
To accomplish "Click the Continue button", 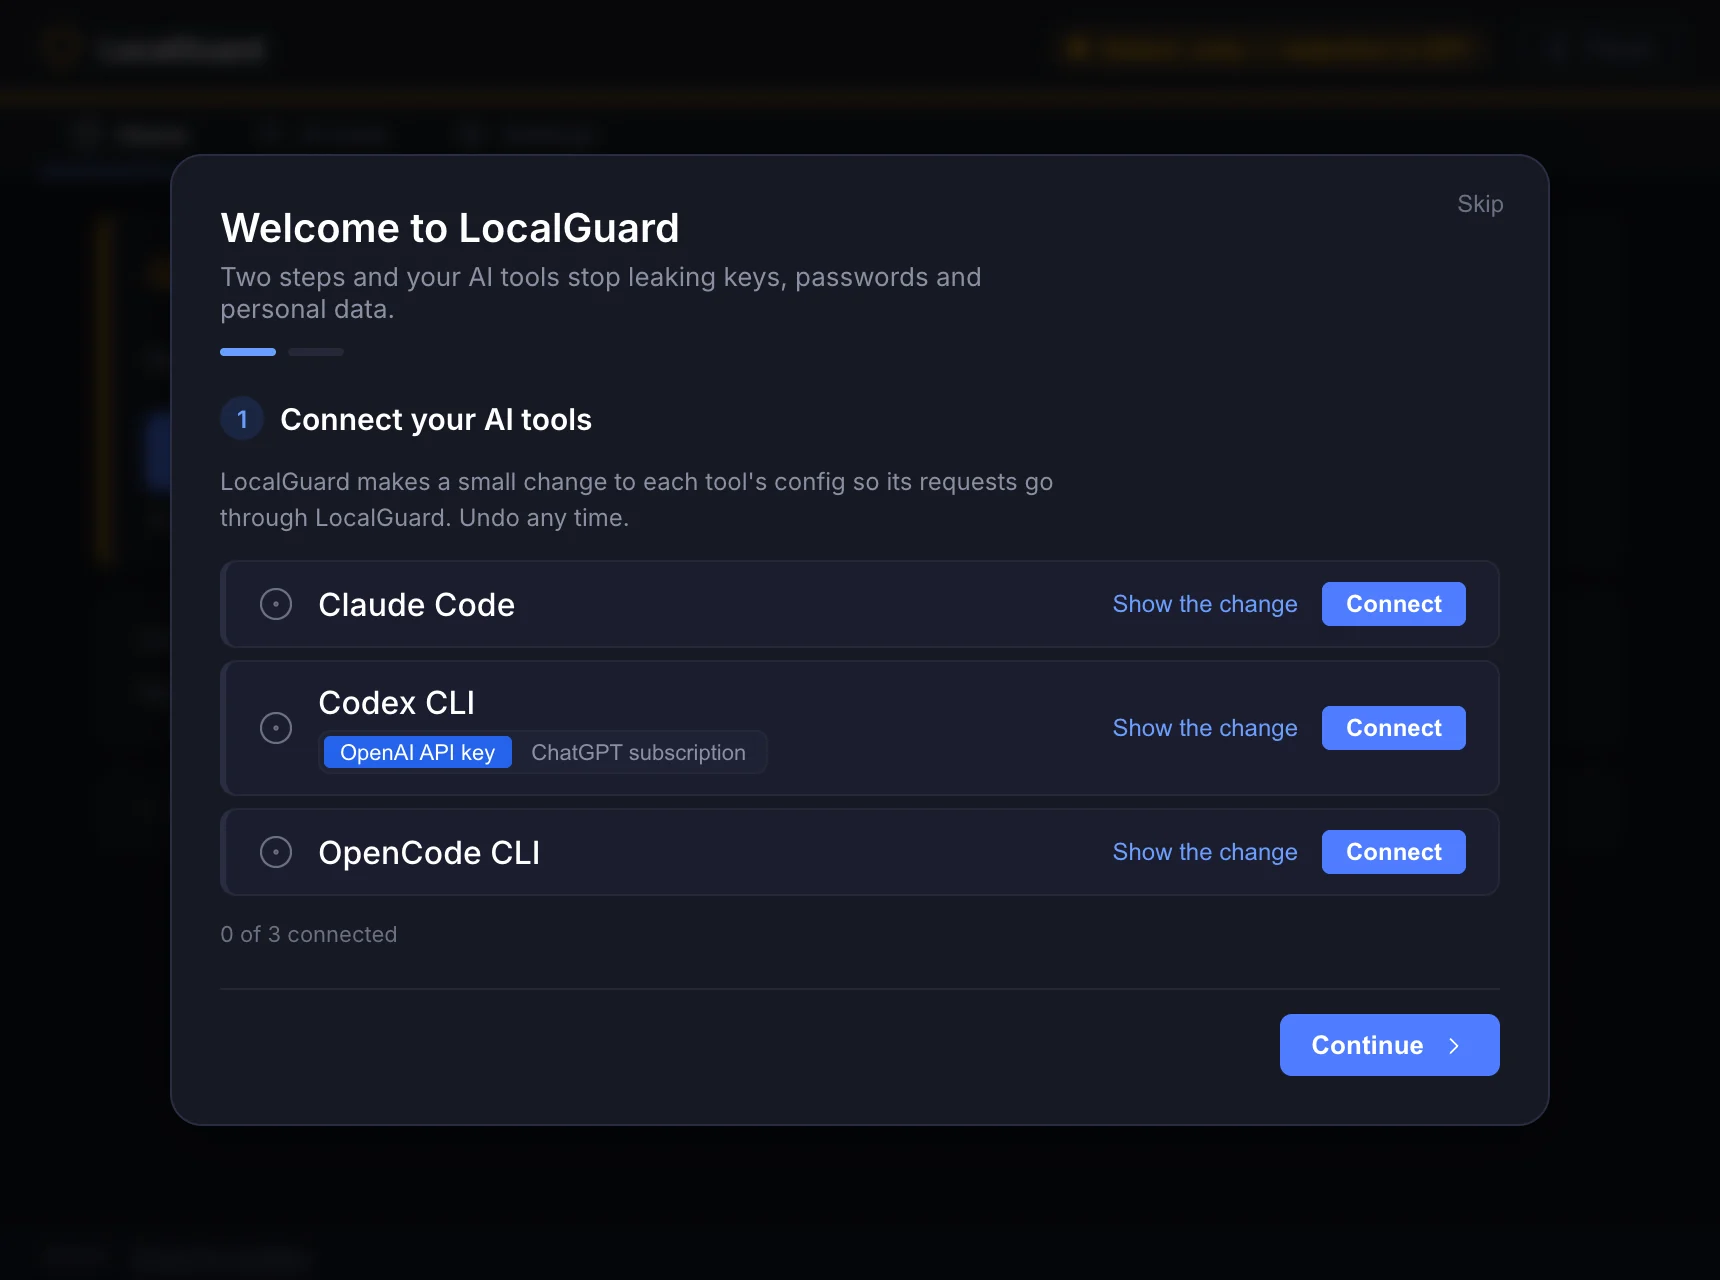I will (1389, 1045).
